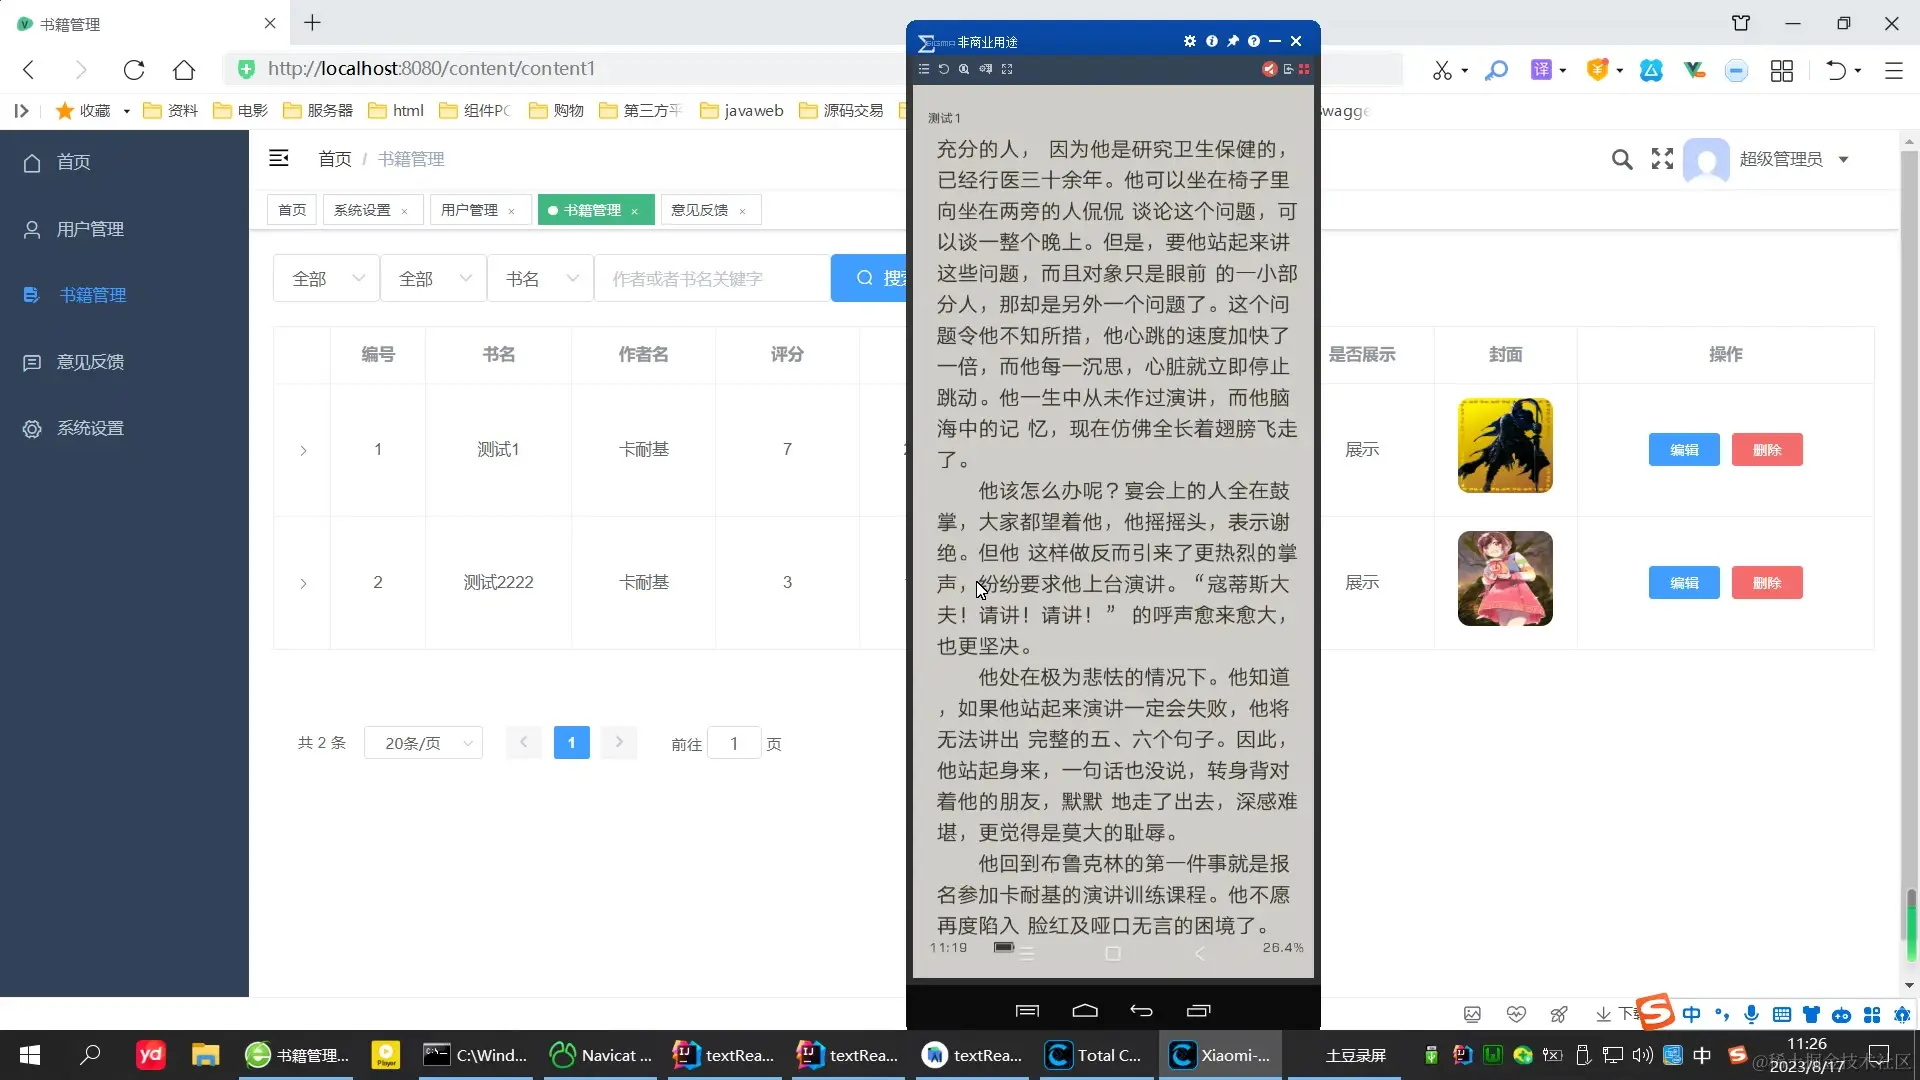Image resolution: width=1920 pixels, height=1080 pixels.
Task: Open the 20条/页 page size dropdown
Action: coord(424,743)
